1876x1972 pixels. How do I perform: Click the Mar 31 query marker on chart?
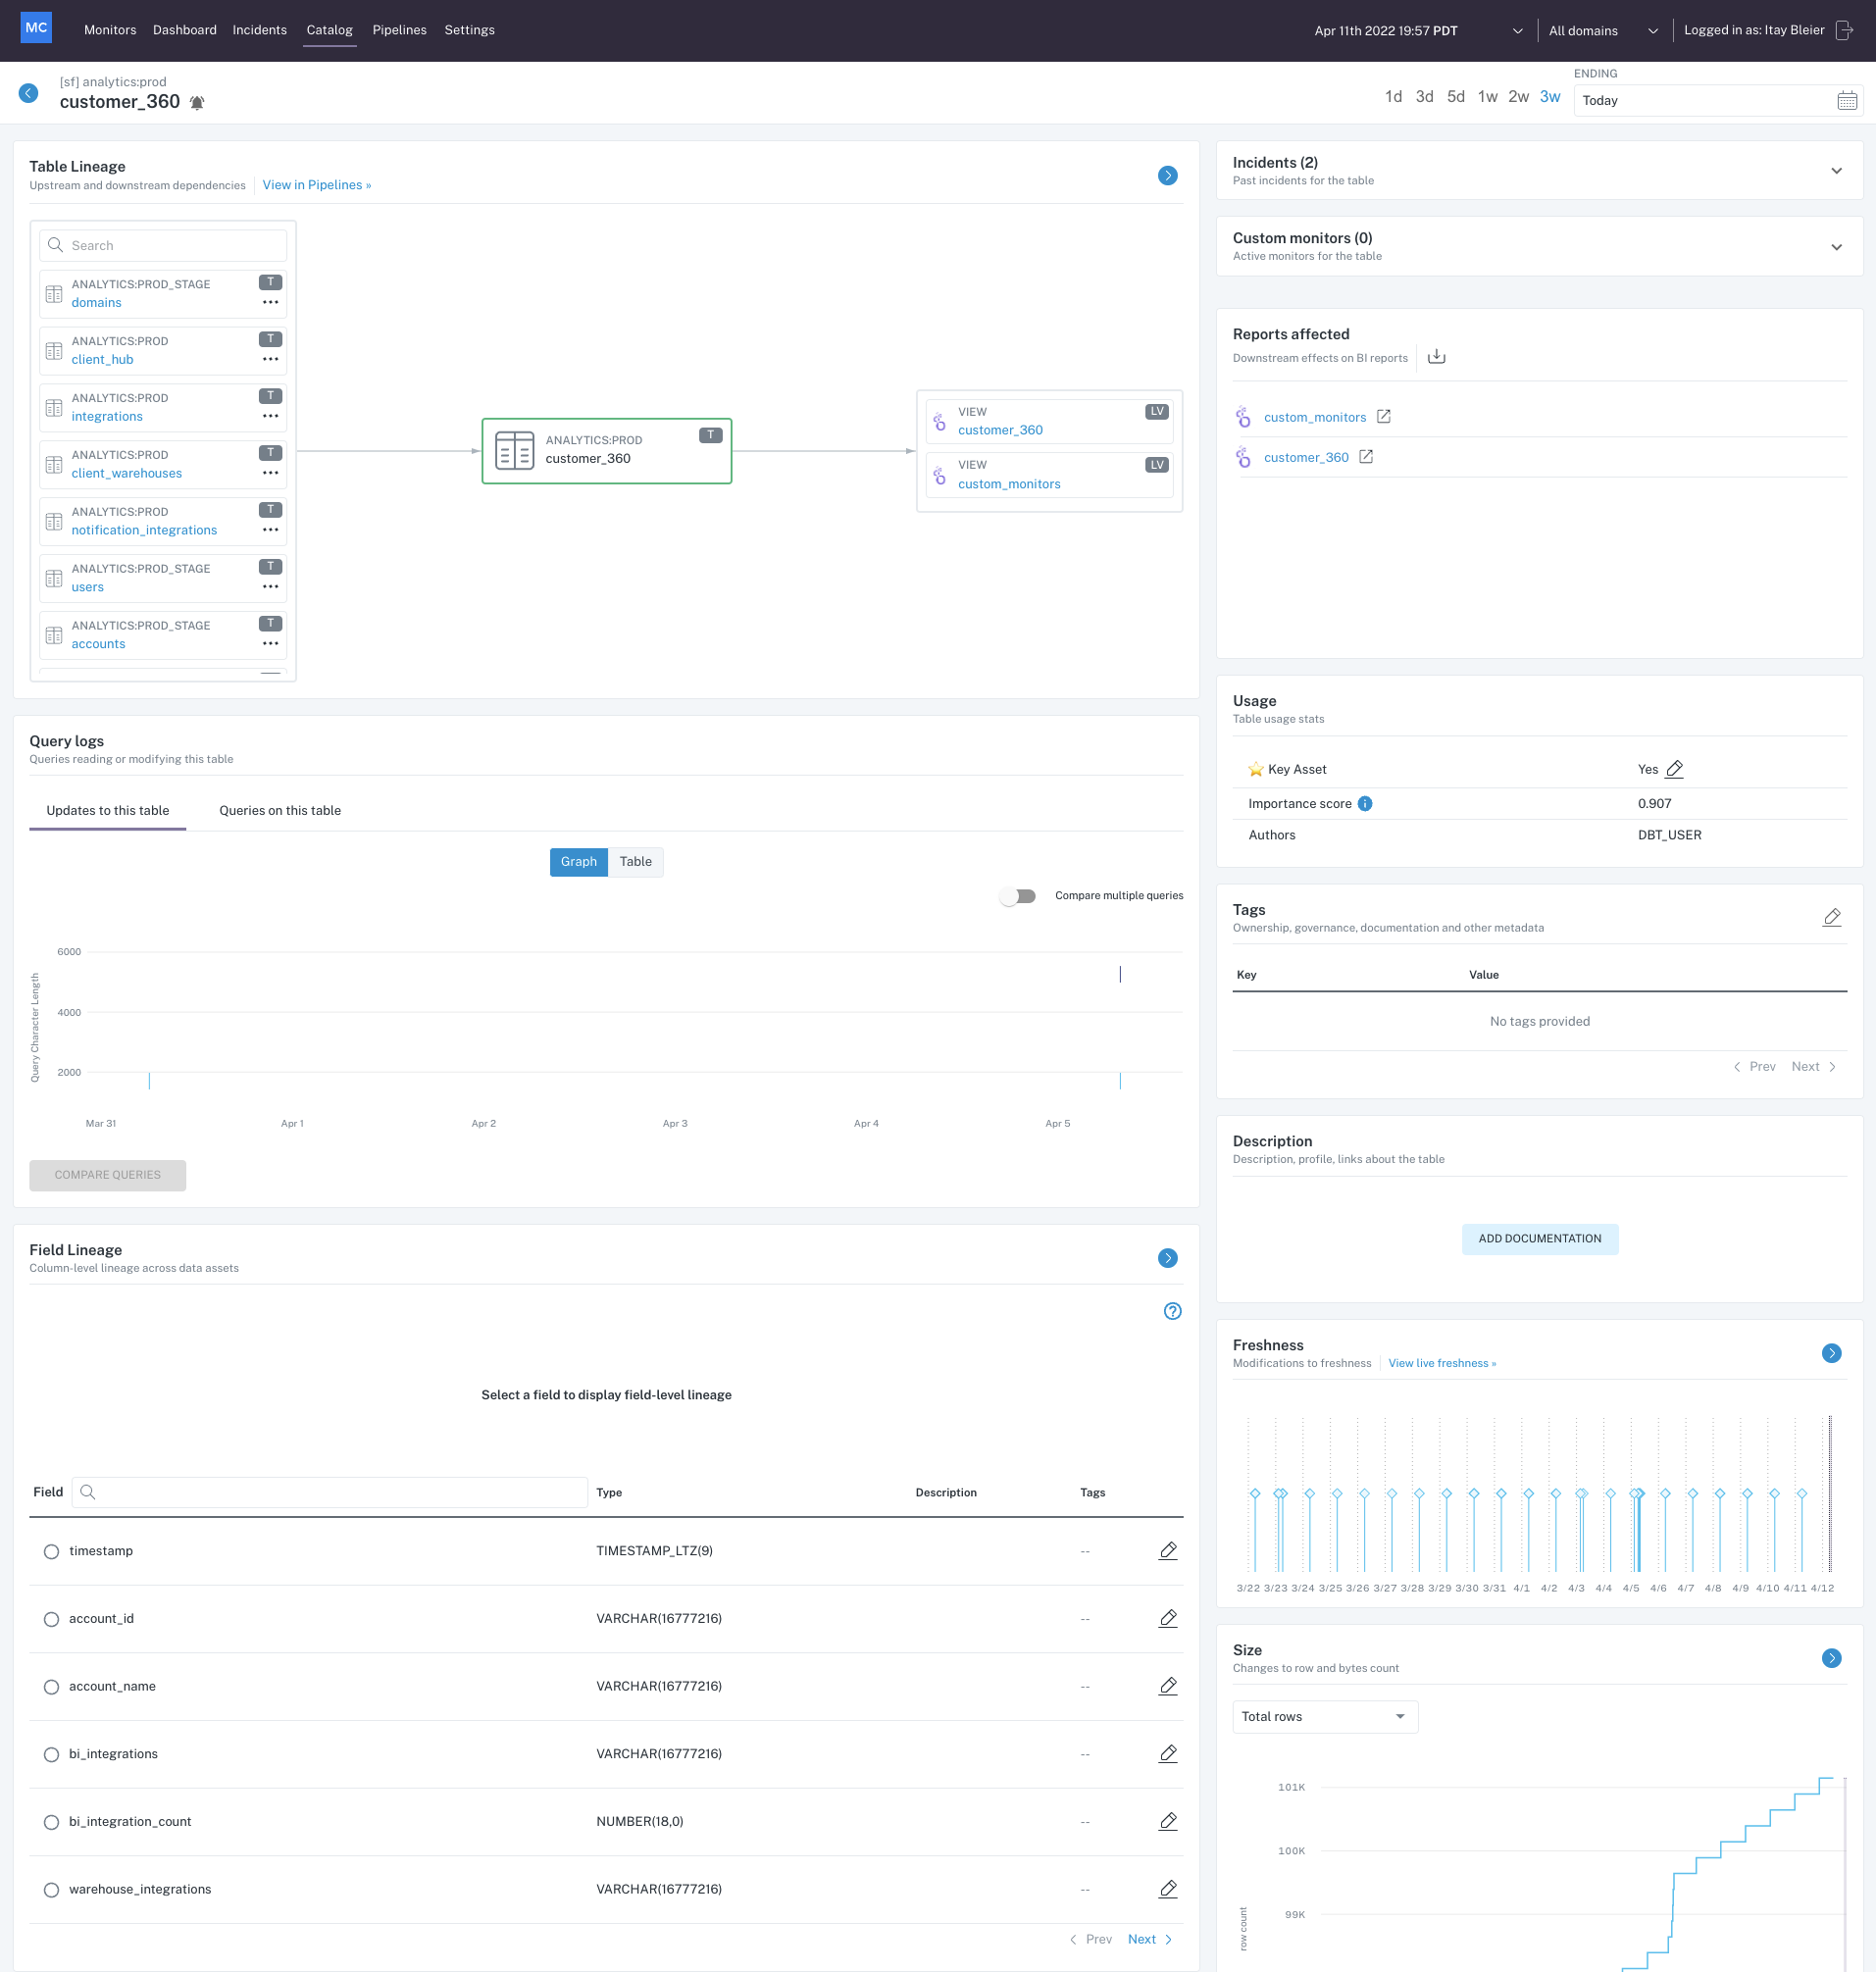pos(149,1080)
